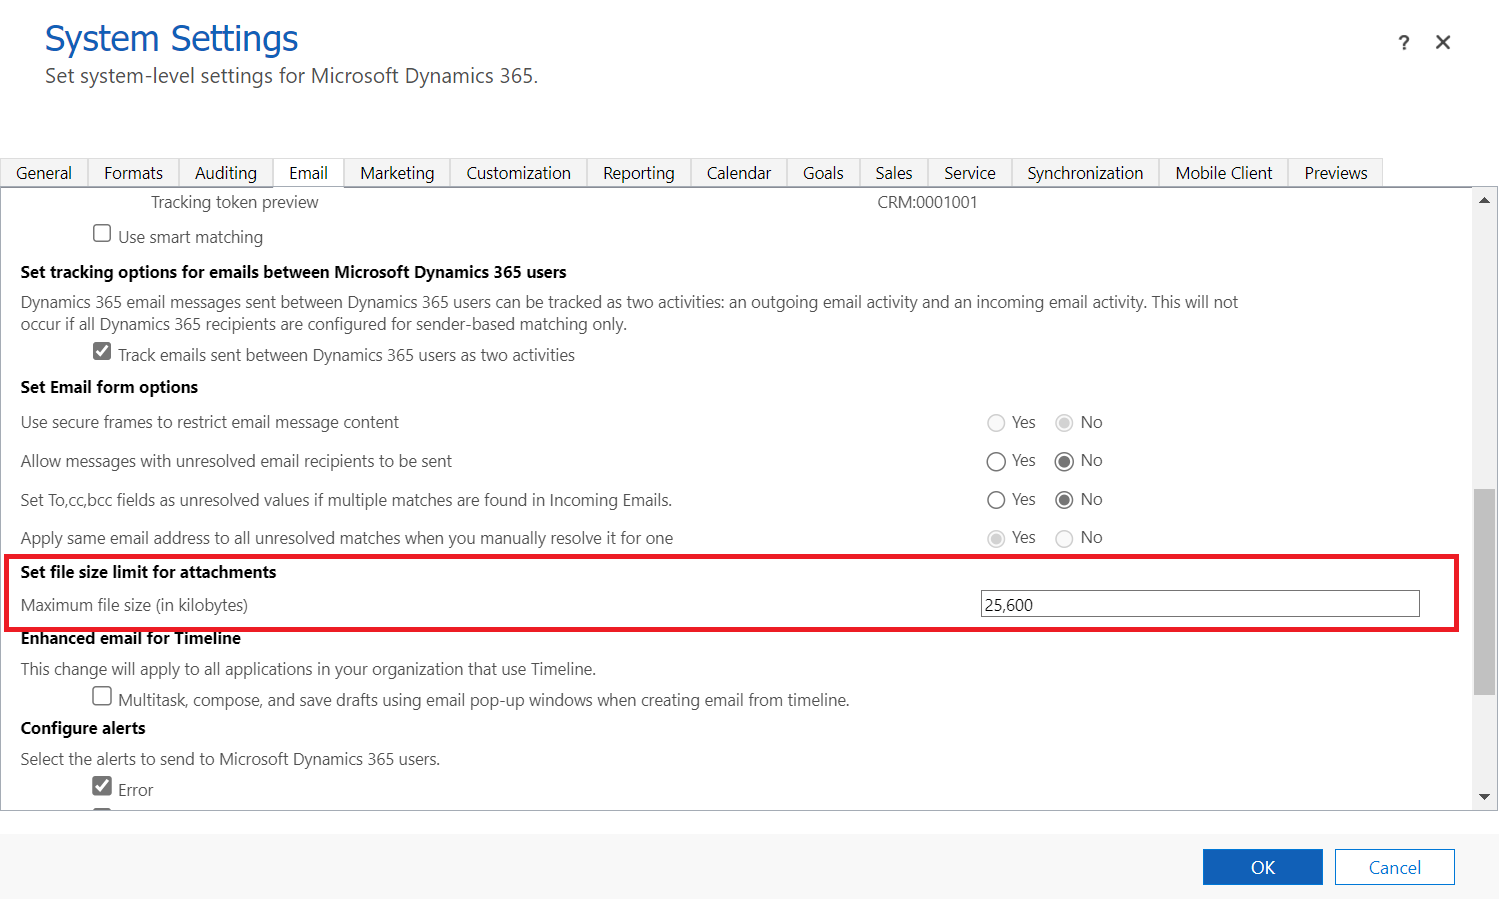Image resolution: width=1499 pixels, height=899 pixels.
Task: Enable Multitask email pop-up windows checkbox
Action: (x=102, y=696)
